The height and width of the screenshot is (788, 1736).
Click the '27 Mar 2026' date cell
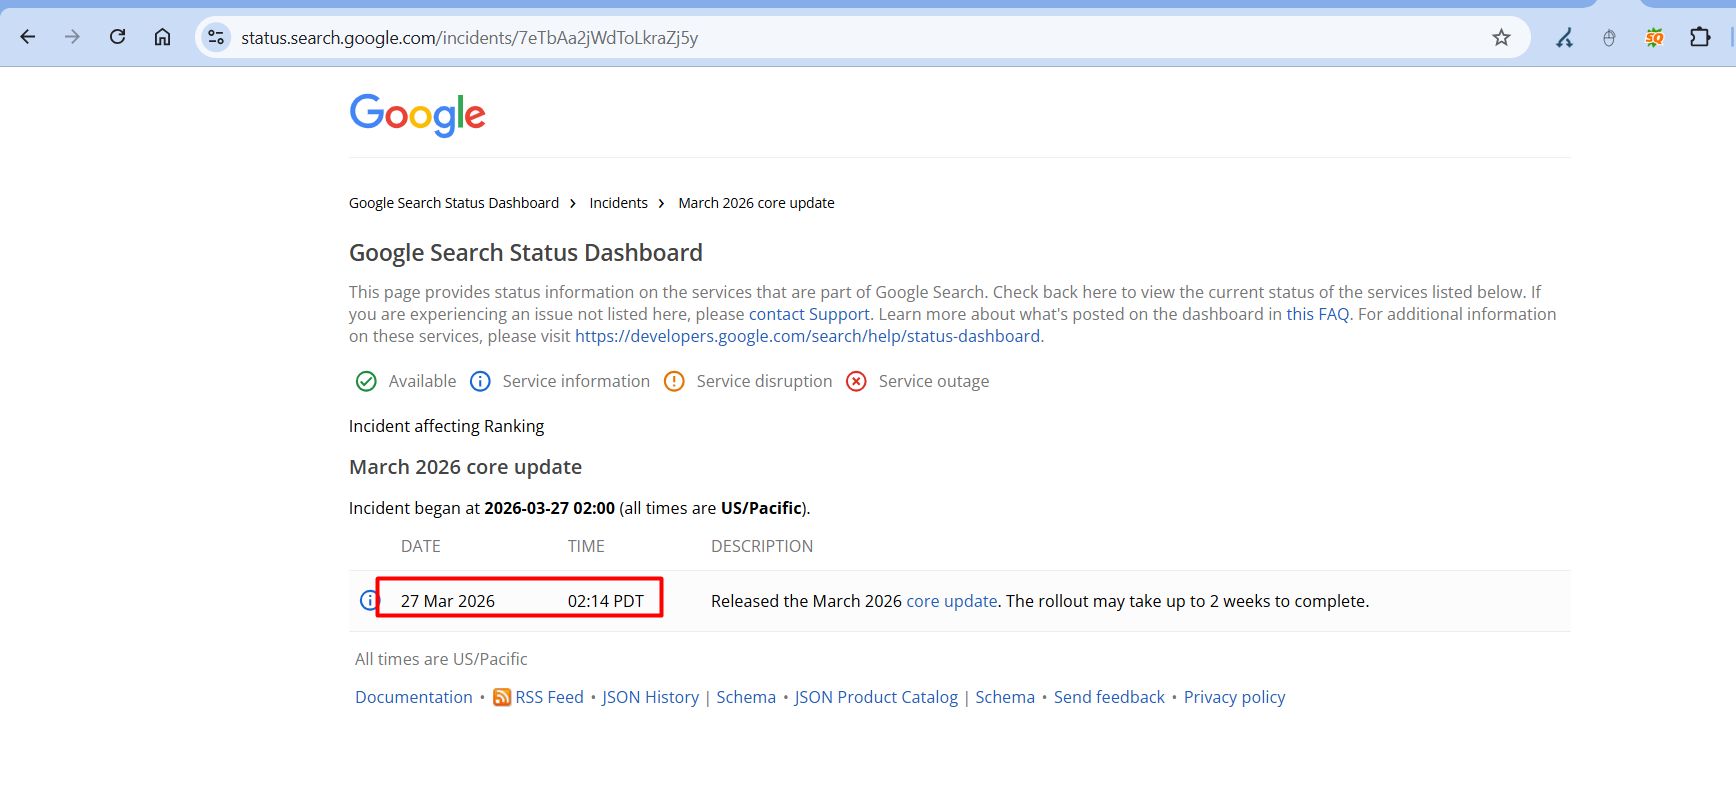(x=448, y=601)
